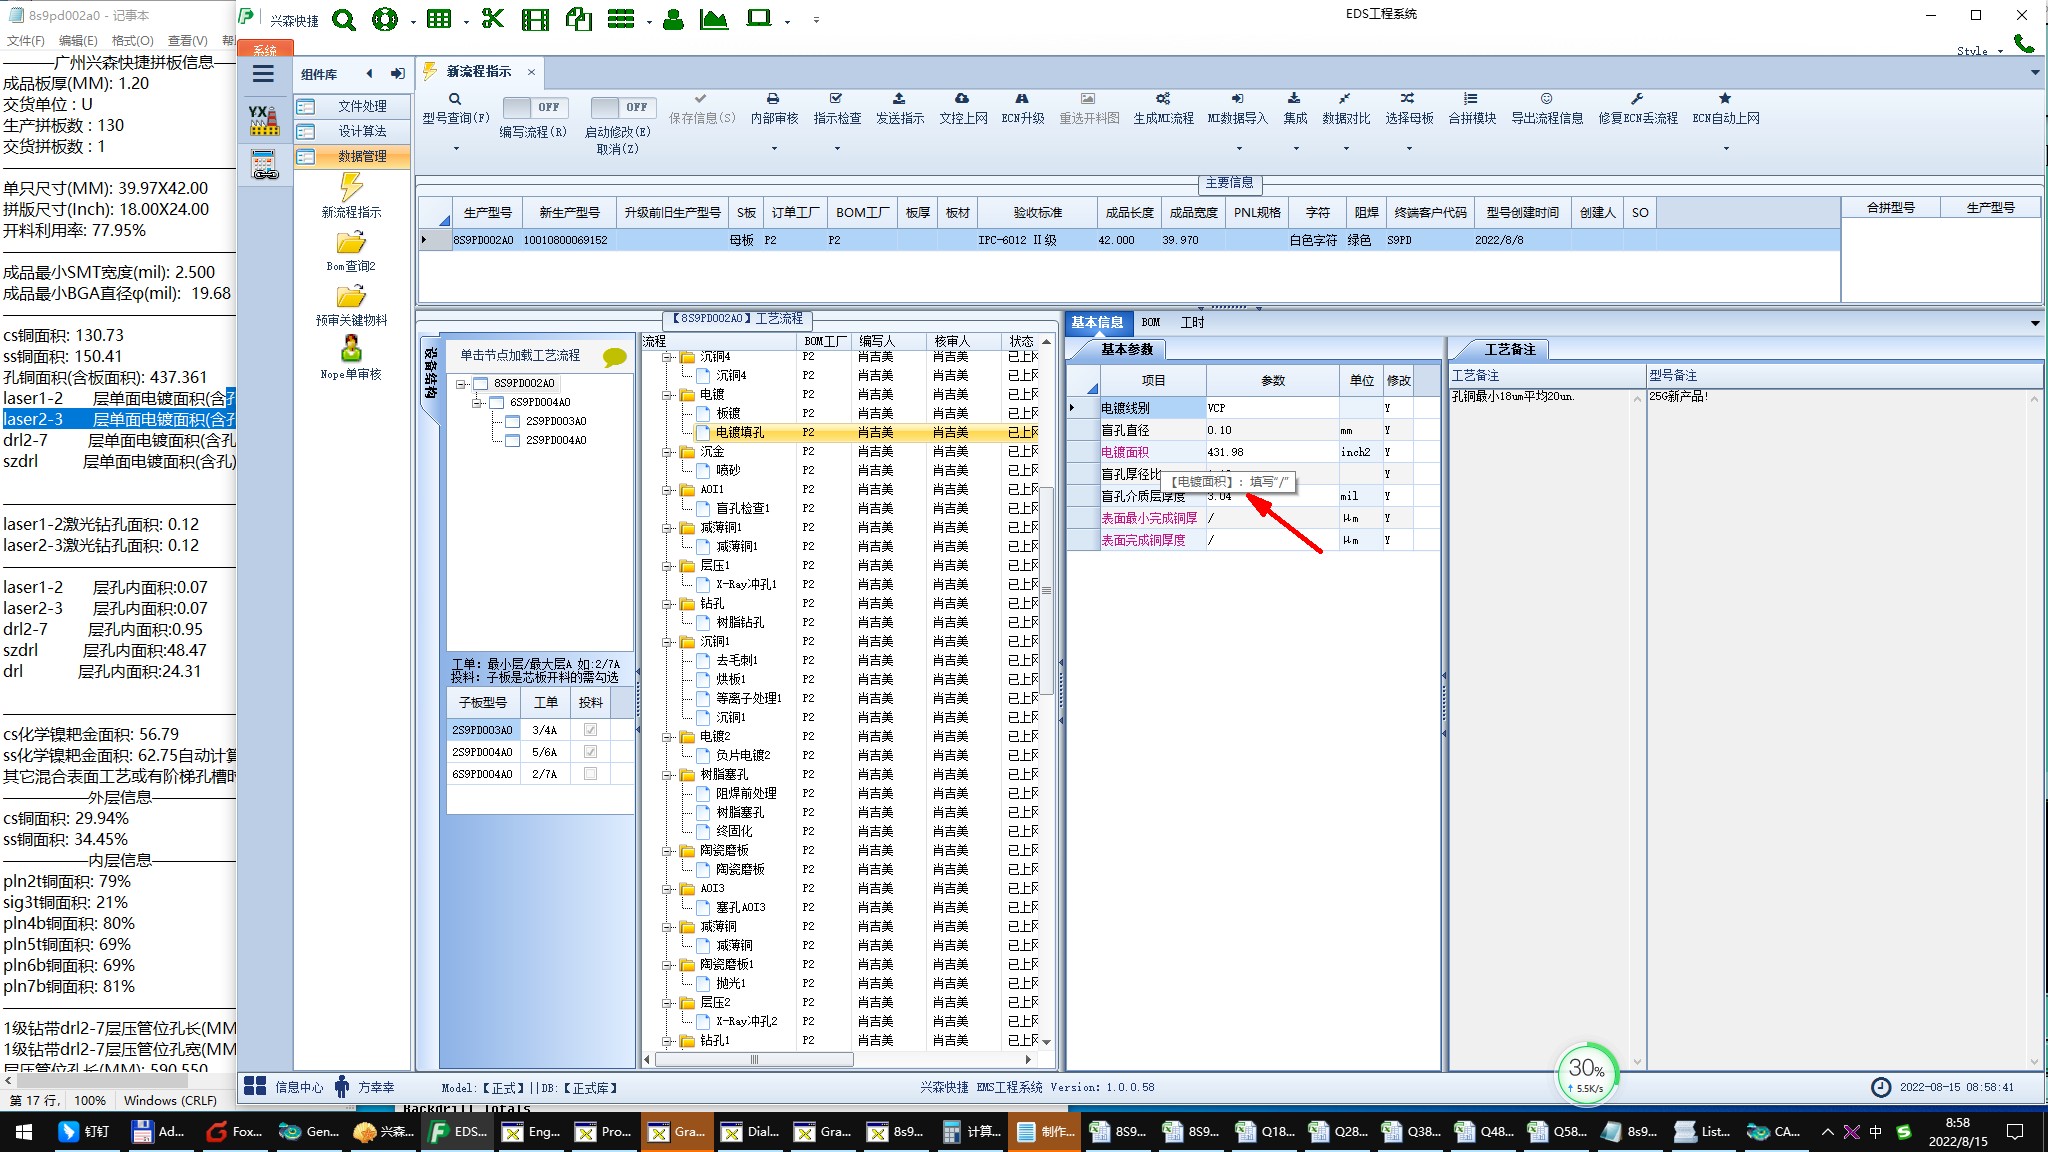
Task: Click the 内部审核 printer icon
Action: pos(773,99)
